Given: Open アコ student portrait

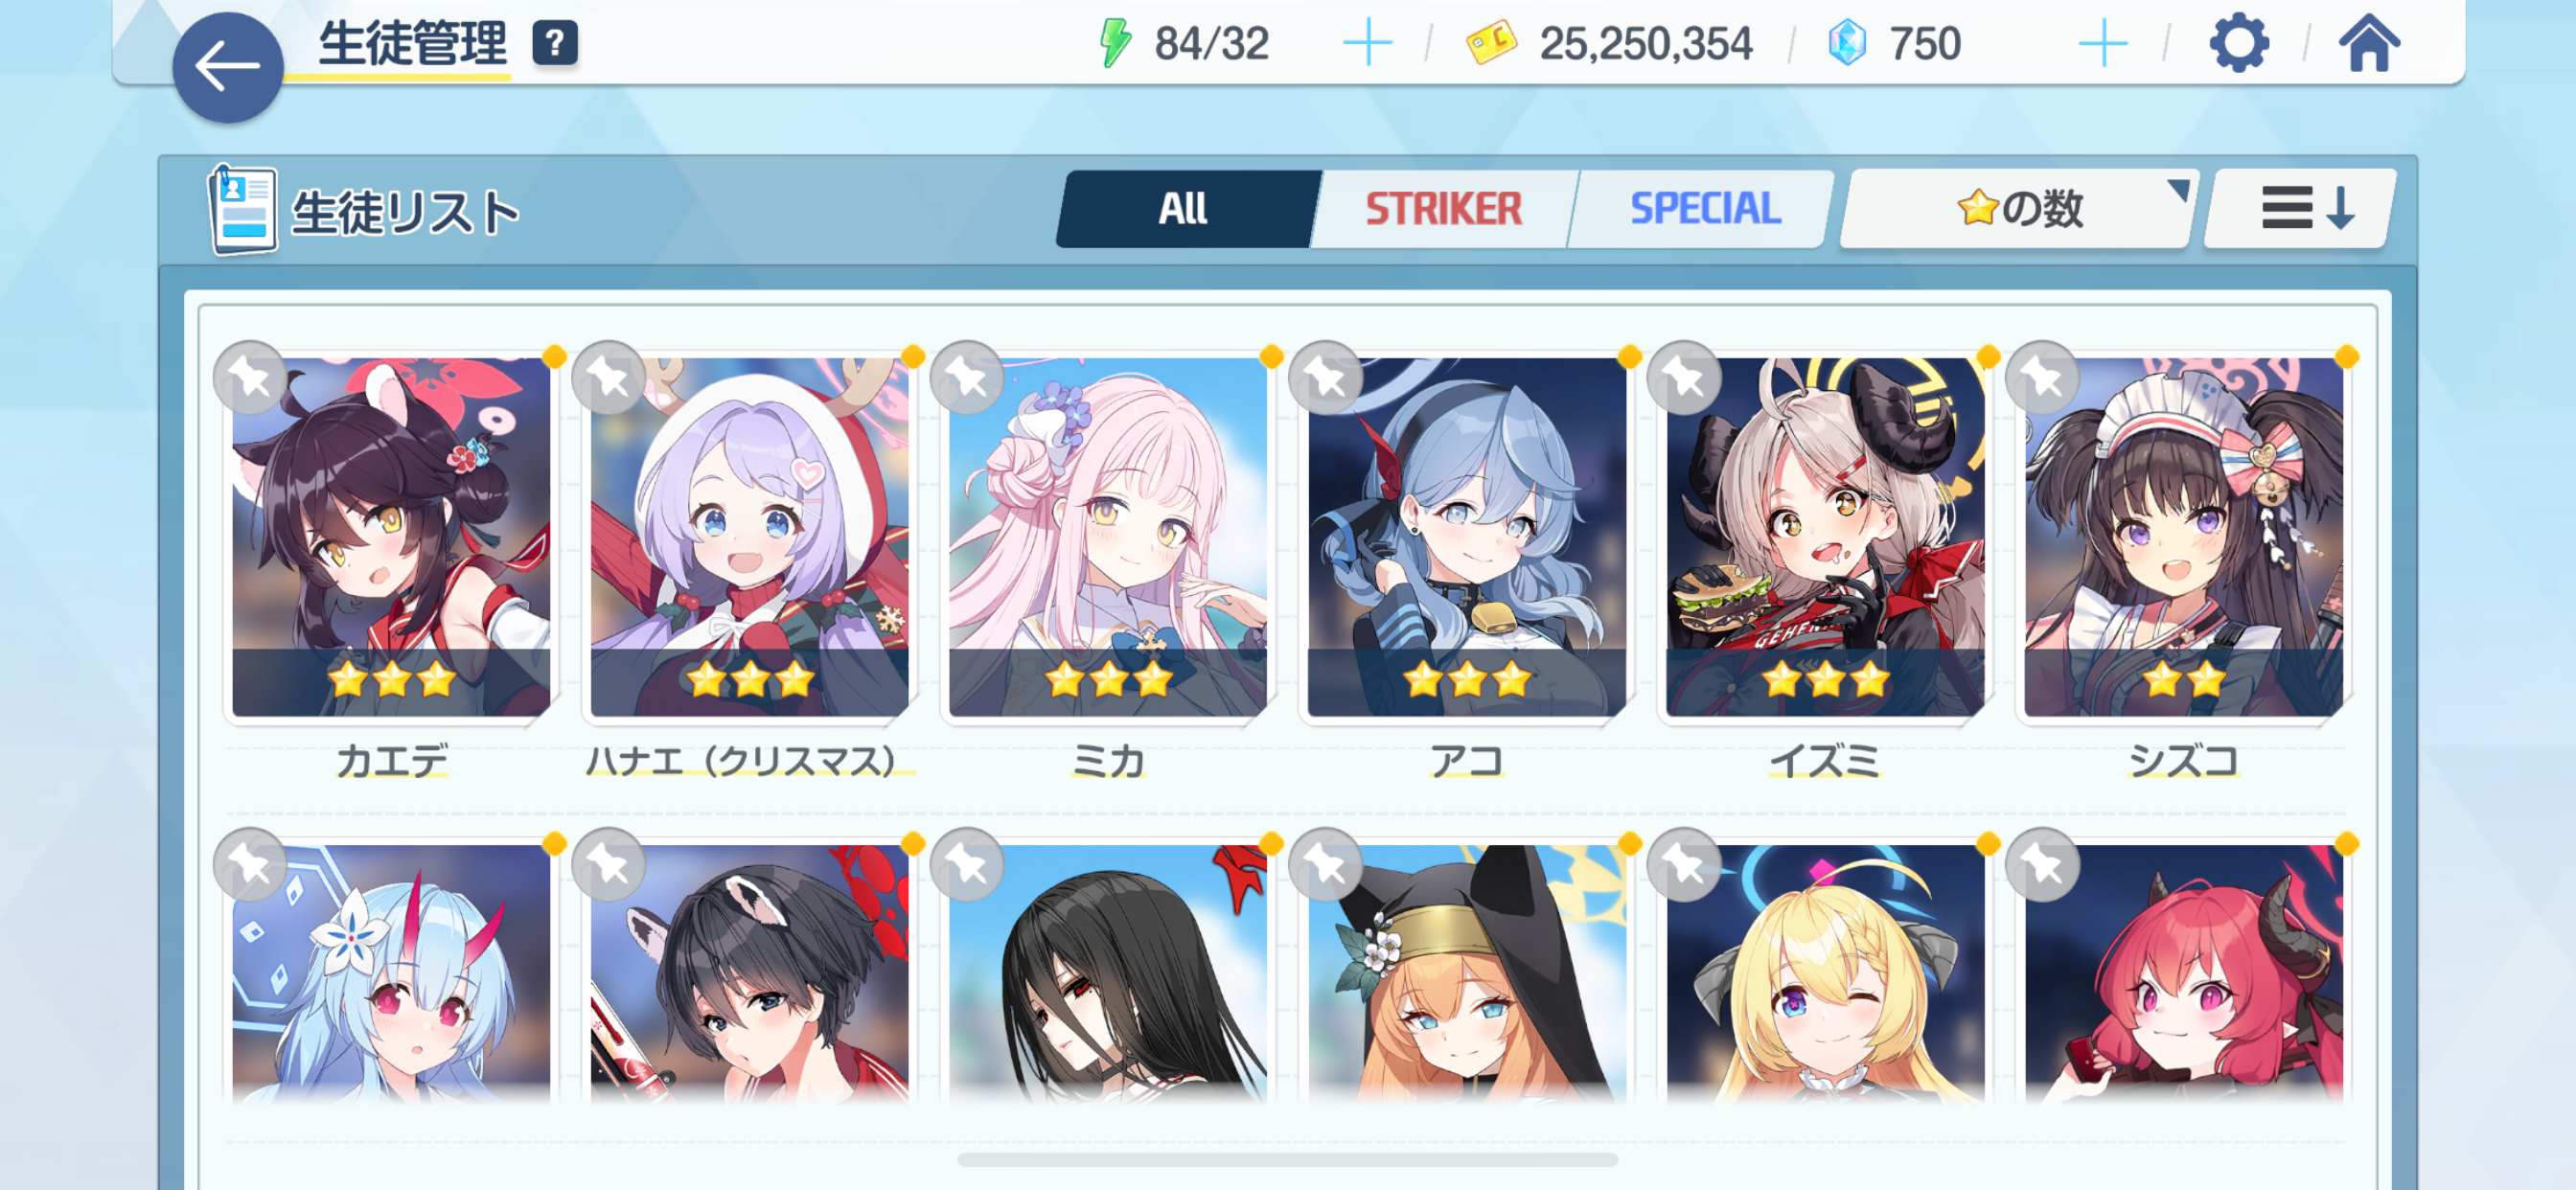Looking at the screenshot, I should pyautogui.click(x=1466, y=536).
